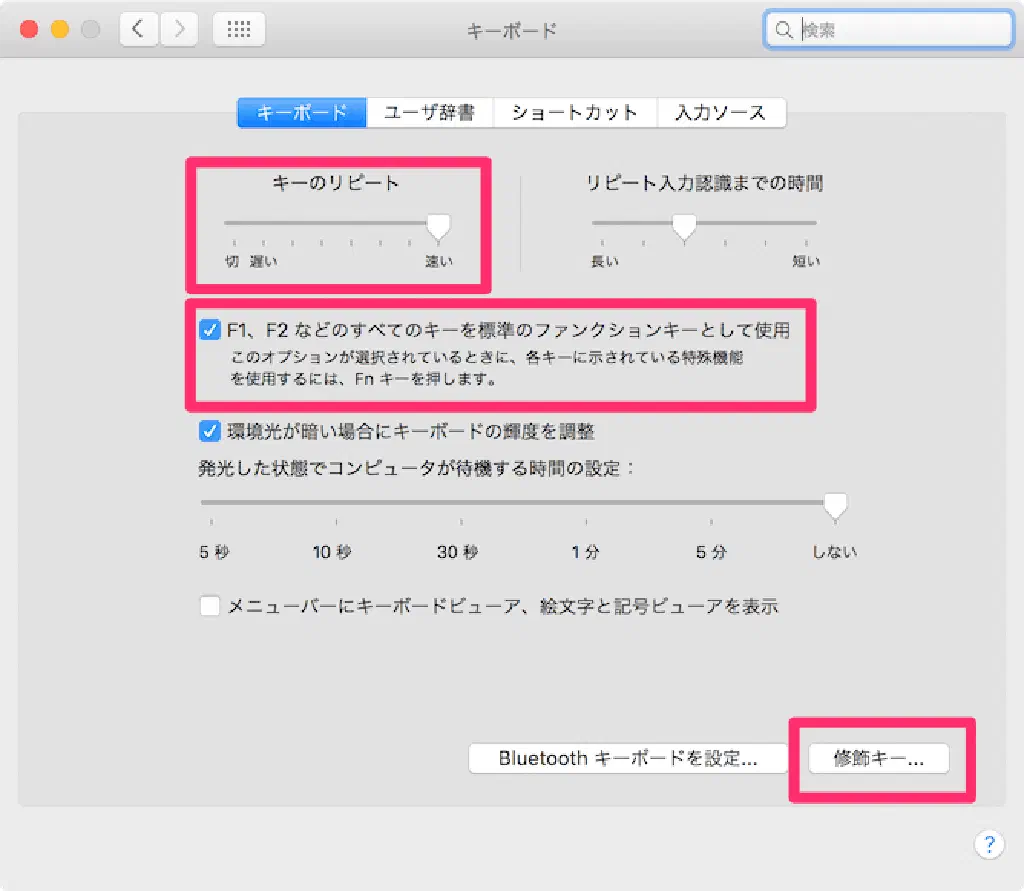Open the ショートカット tab

(x=574, y=113)
